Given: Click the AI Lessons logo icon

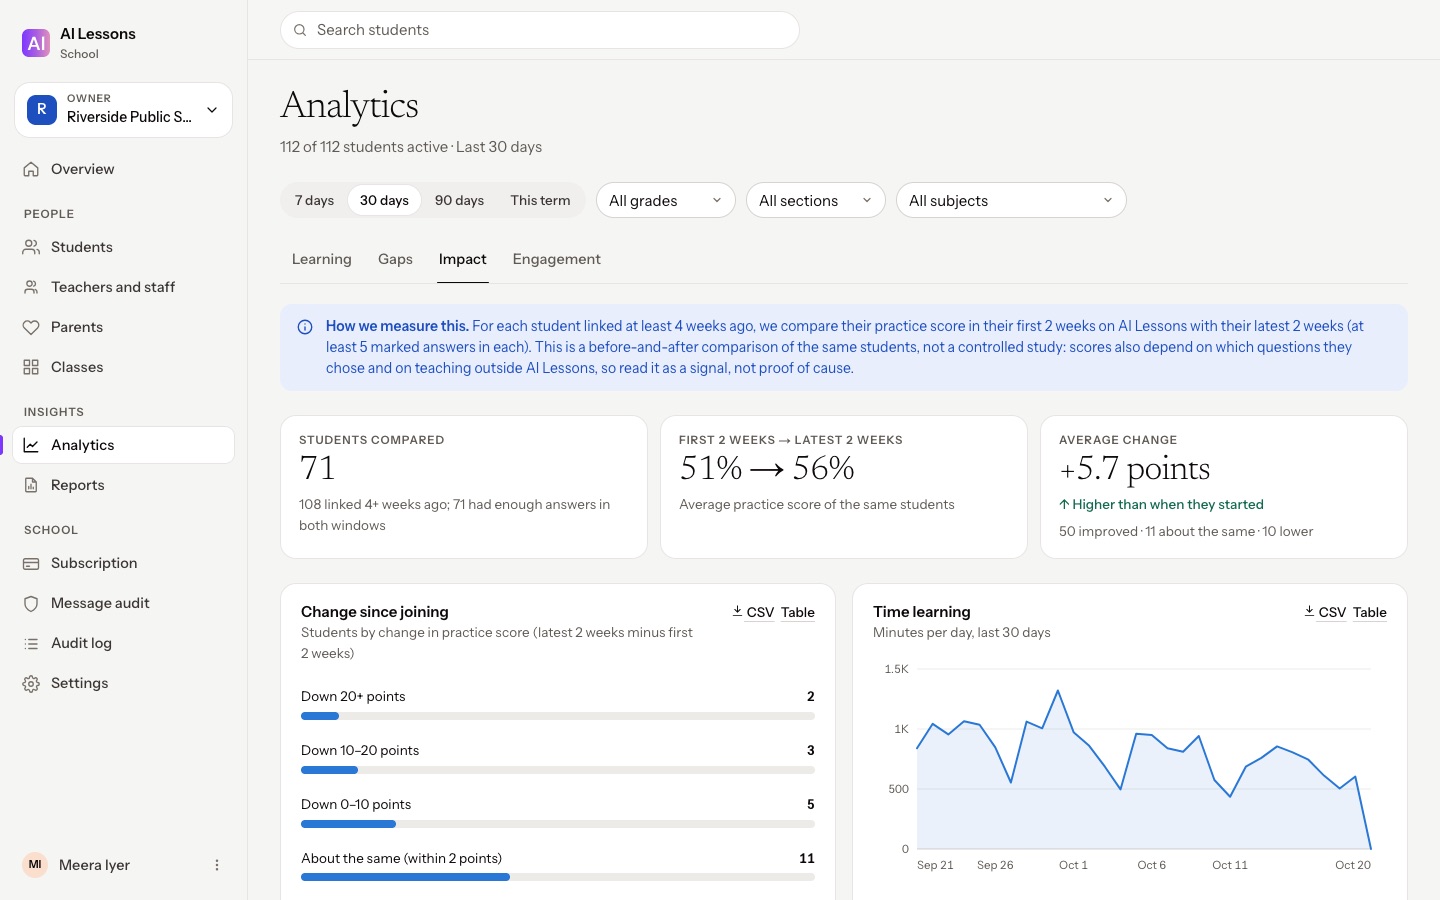Looking at the screenshot, I should pyautogui.click(x=36, y=43).
